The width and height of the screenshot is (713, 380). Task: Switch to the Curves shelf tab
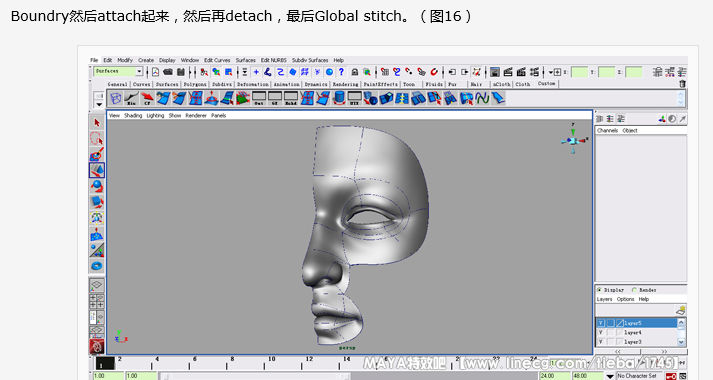[x=141, y=84]
